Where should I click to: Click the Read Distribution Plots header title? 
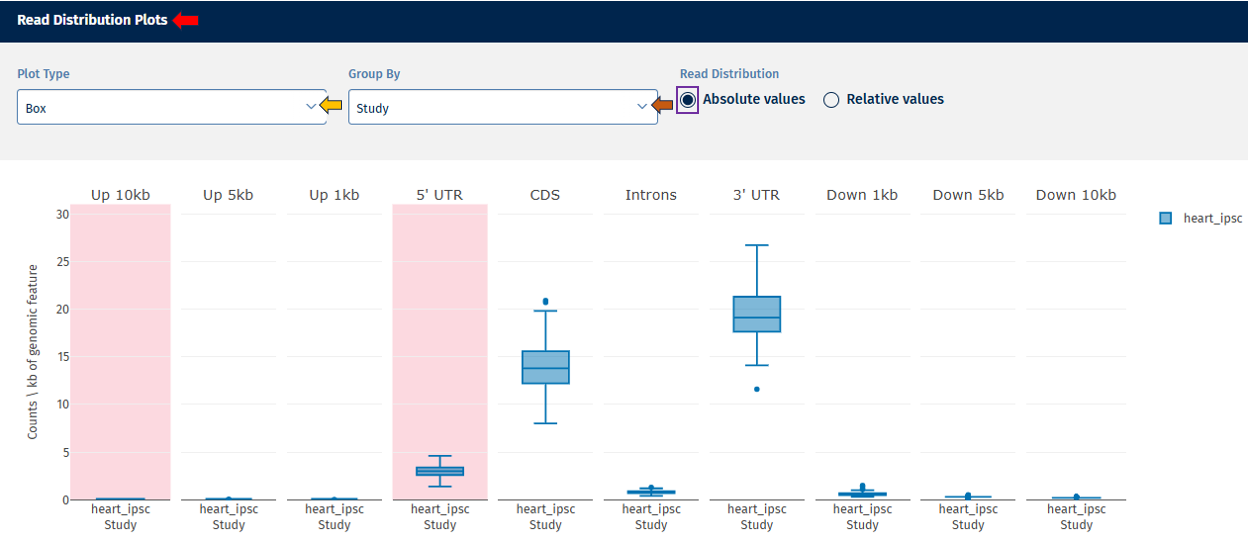coord(92,20)
